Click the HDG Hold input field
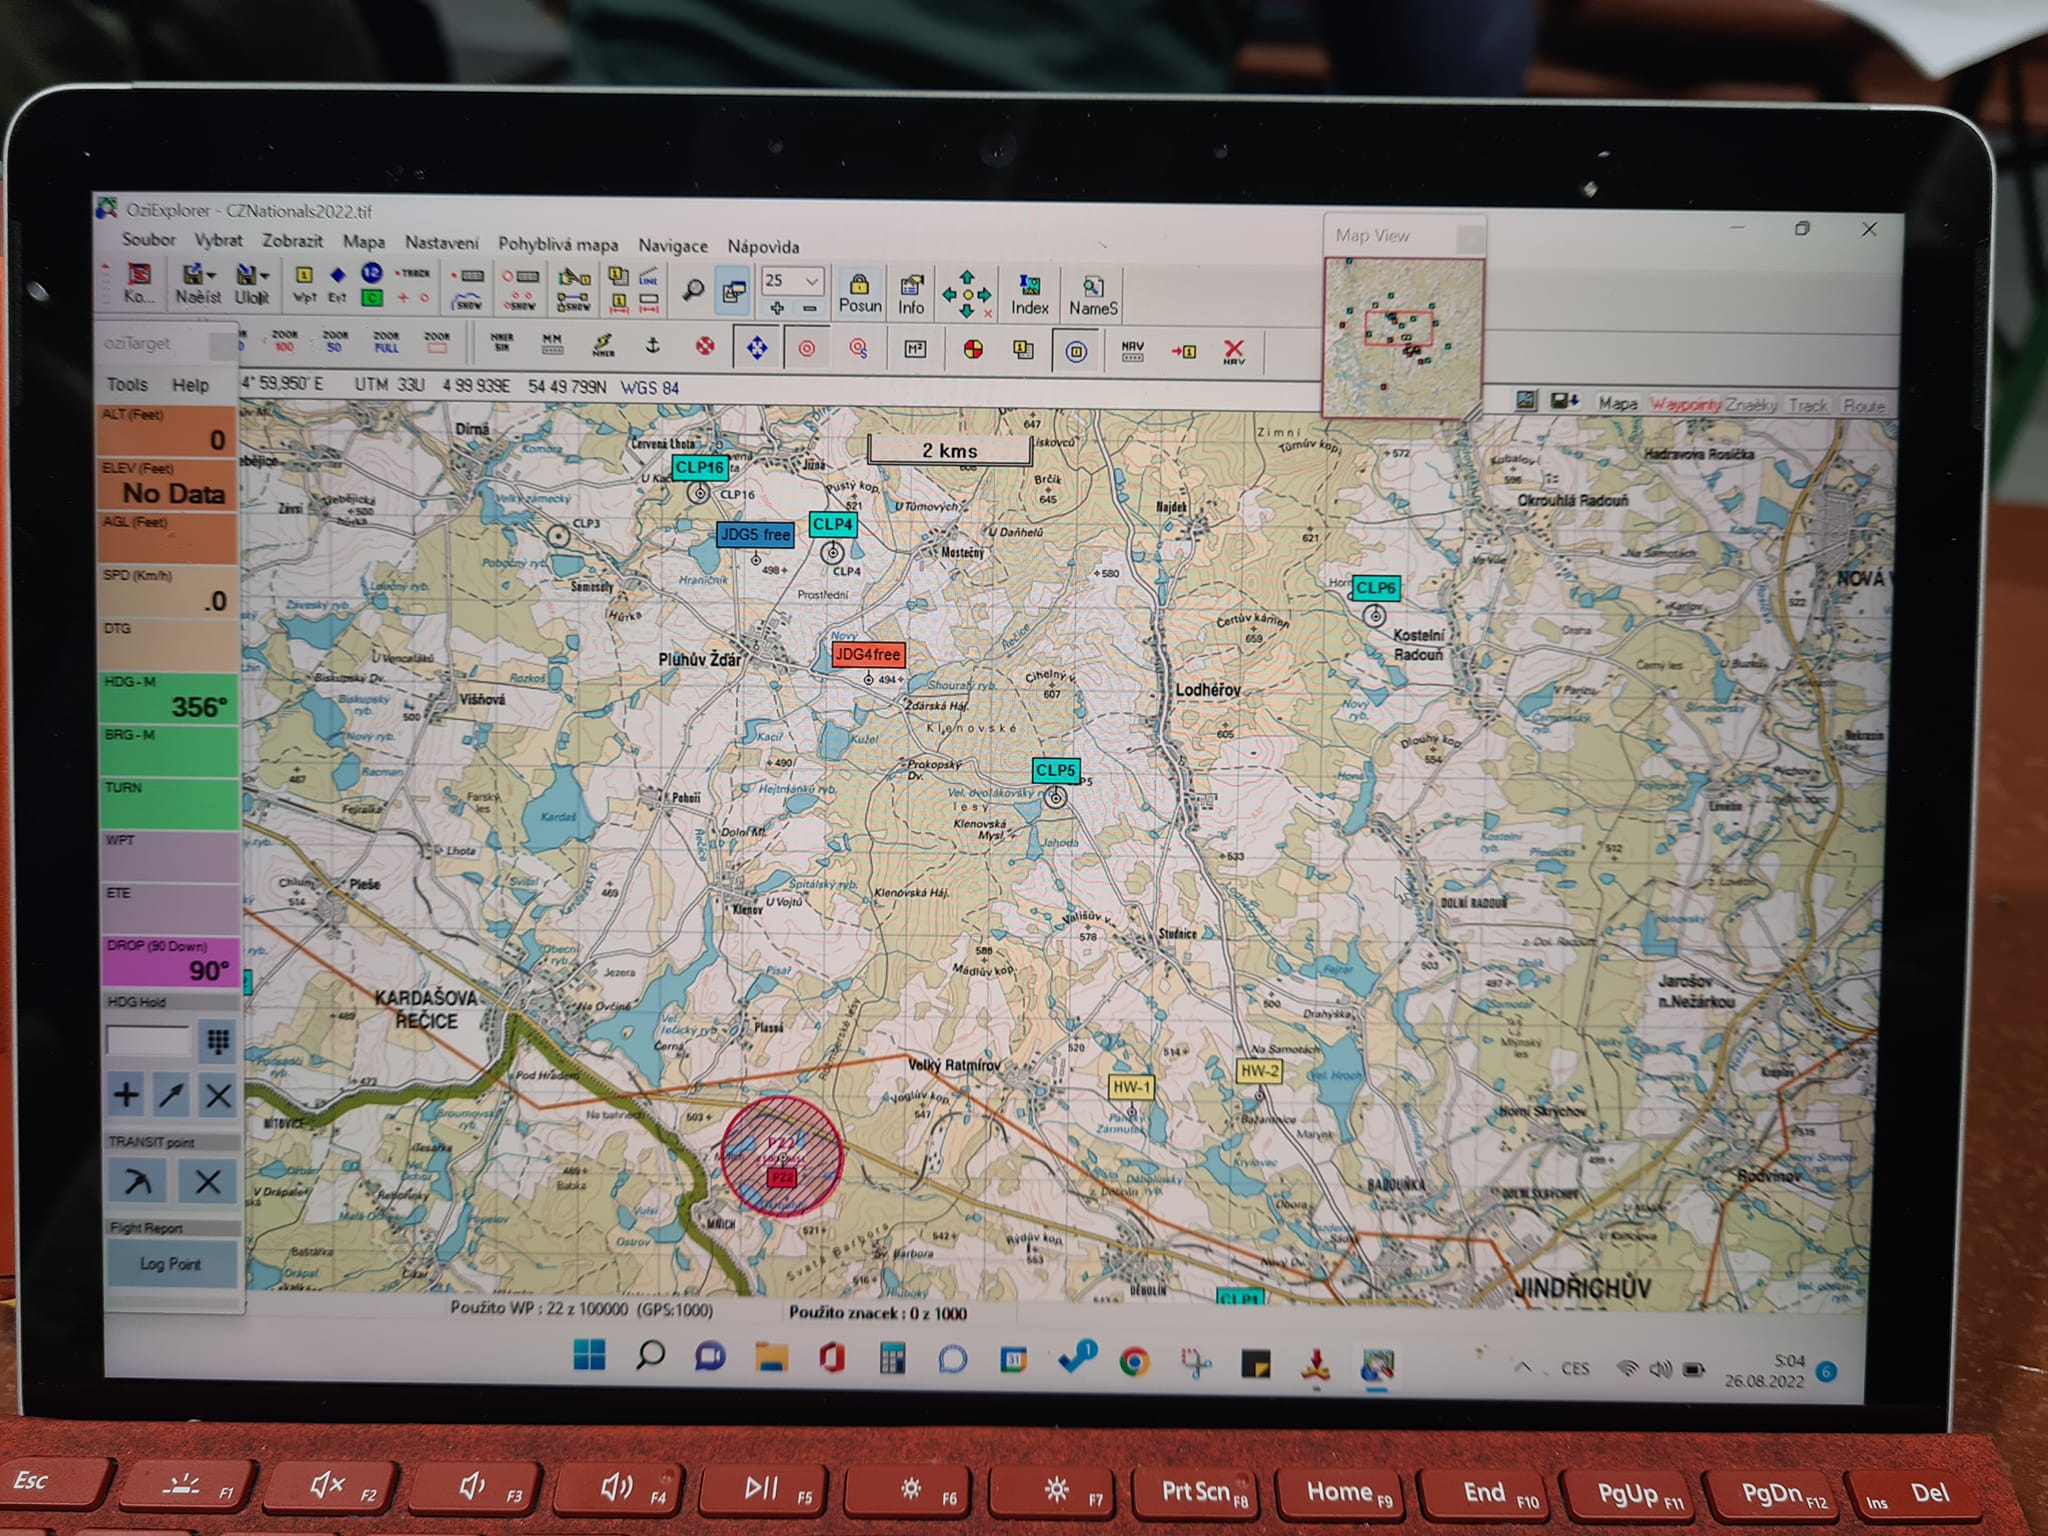This screenshot has height=1536, width=2048. (148, 1041)
